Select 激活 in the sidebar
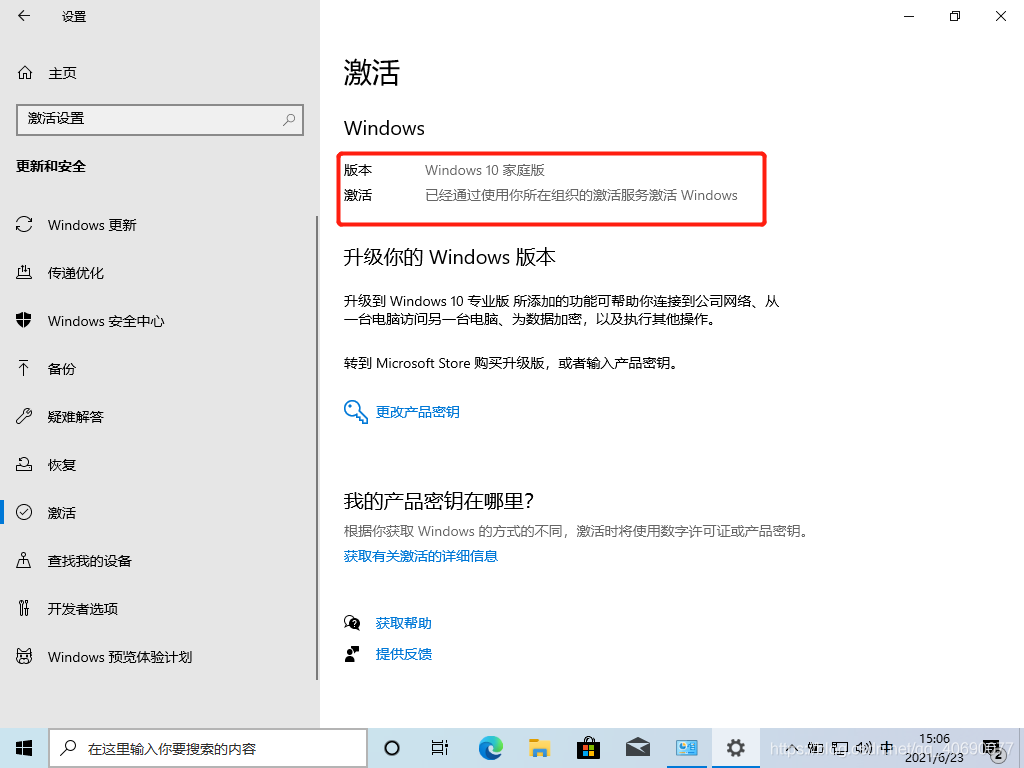Image resolution: width=1024 pixels, height=768 pixels. (x=158, y=513)
